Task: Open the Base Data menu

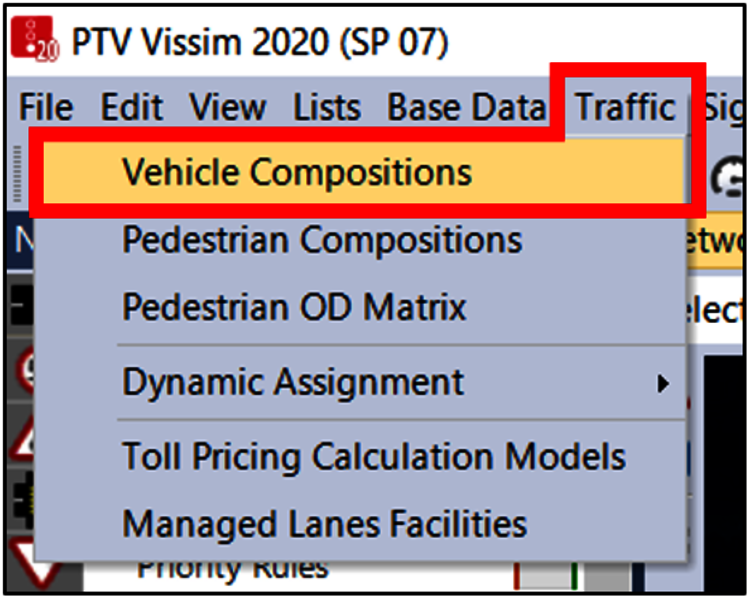Action: 467,107
